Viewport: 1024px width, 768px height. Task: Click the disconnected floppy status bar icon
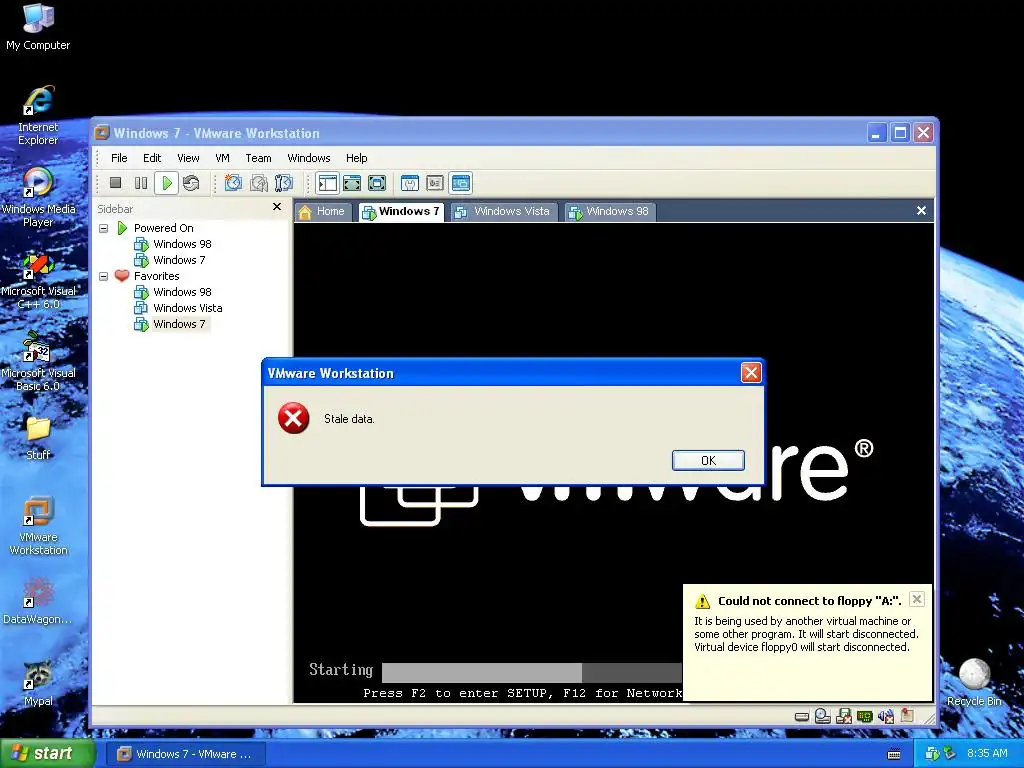[x=844, y=716]
